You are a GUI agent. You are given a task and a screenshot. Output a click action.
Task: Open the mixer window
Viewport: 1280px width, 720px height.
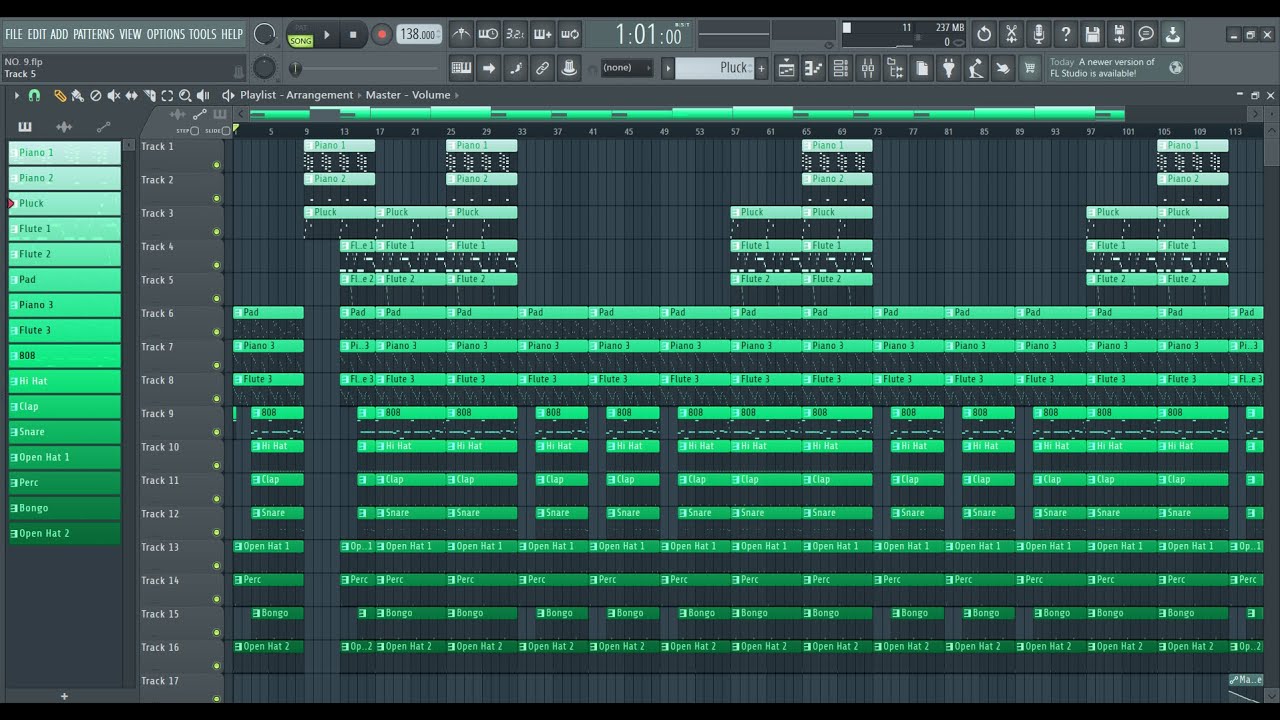coord(868,68)
